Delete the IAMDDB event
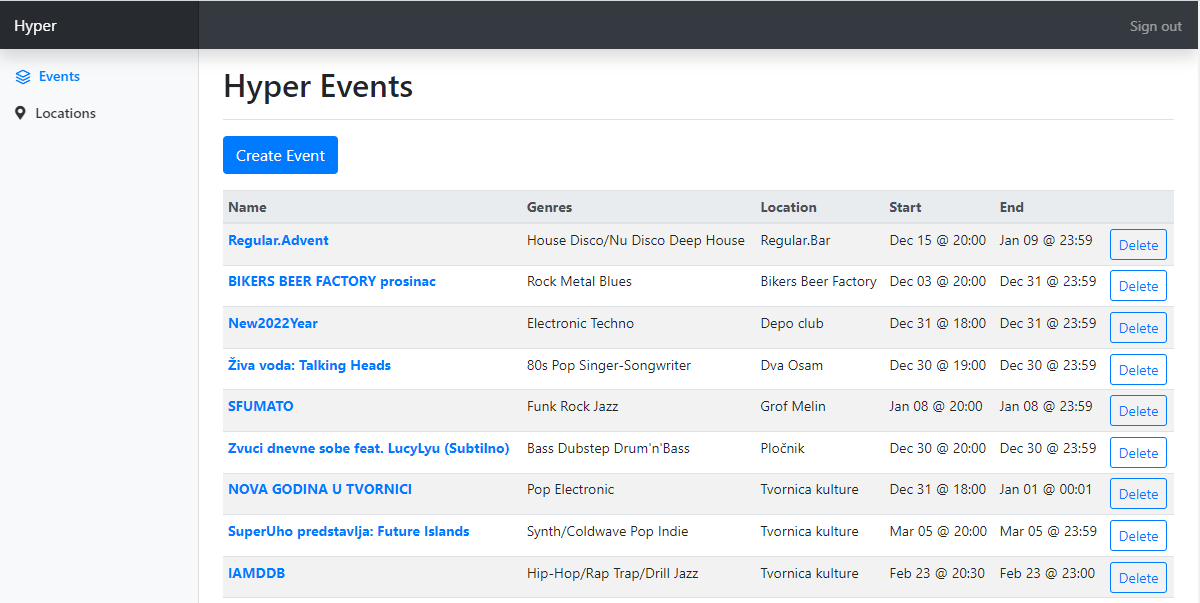Image resolution: width=1200 pixels, height=603 pixels. tap(1138, 578)
